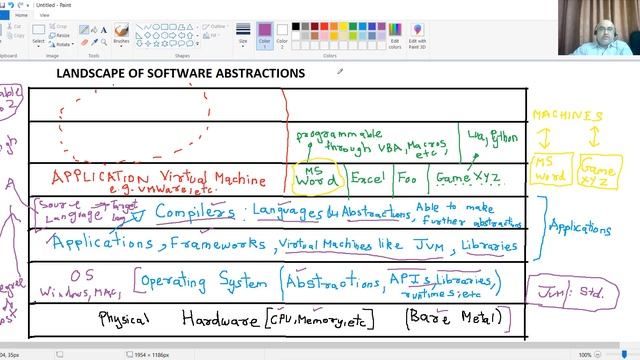640x360 pixels.
Task: Choose the Rectangle shape
Action: pyautogui.click(x=164, y=27)
